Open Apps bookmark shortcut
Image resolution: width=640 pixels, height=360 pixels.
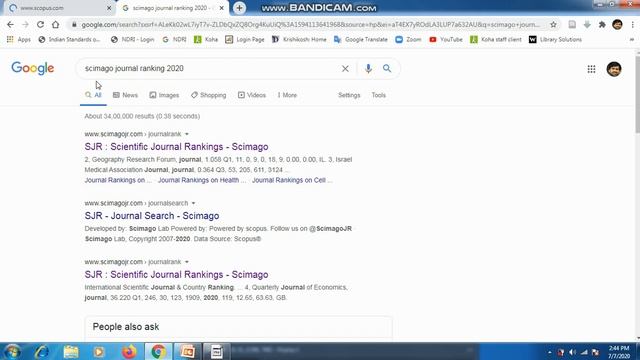(x=19, y=39)
